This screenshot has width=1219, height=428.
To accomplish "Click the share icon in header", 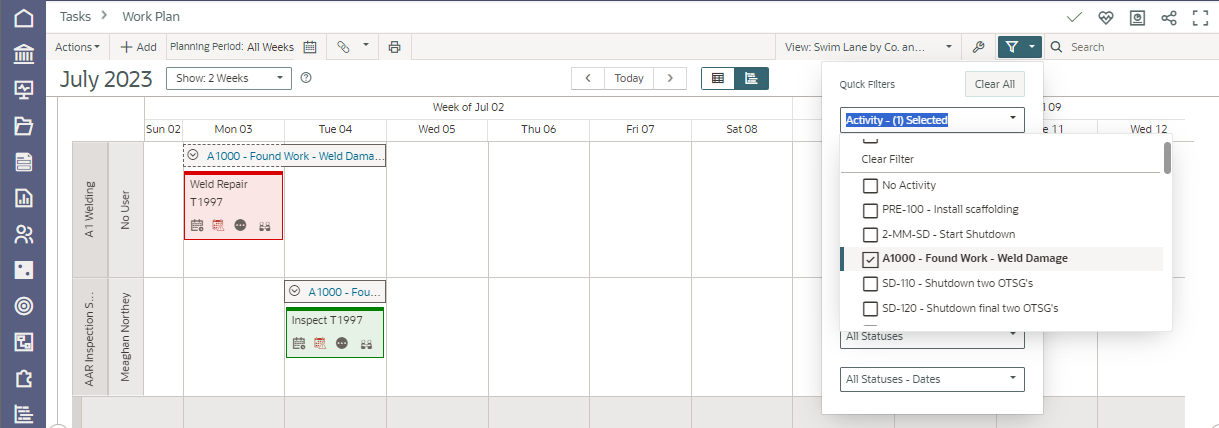I will click(1168, 17).
